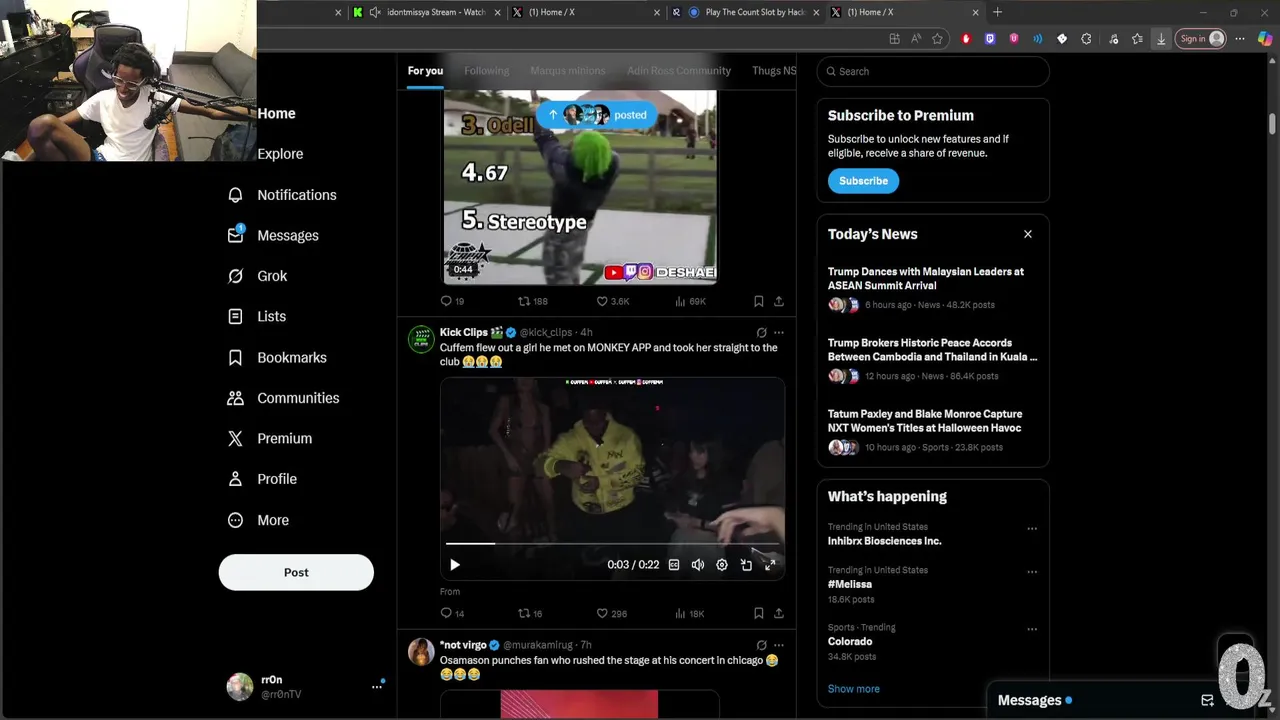Image resolution: width=1280 pixels, height=720 pixels.
Task: Click the Post button in sidebar
Action: coord(296,572)
